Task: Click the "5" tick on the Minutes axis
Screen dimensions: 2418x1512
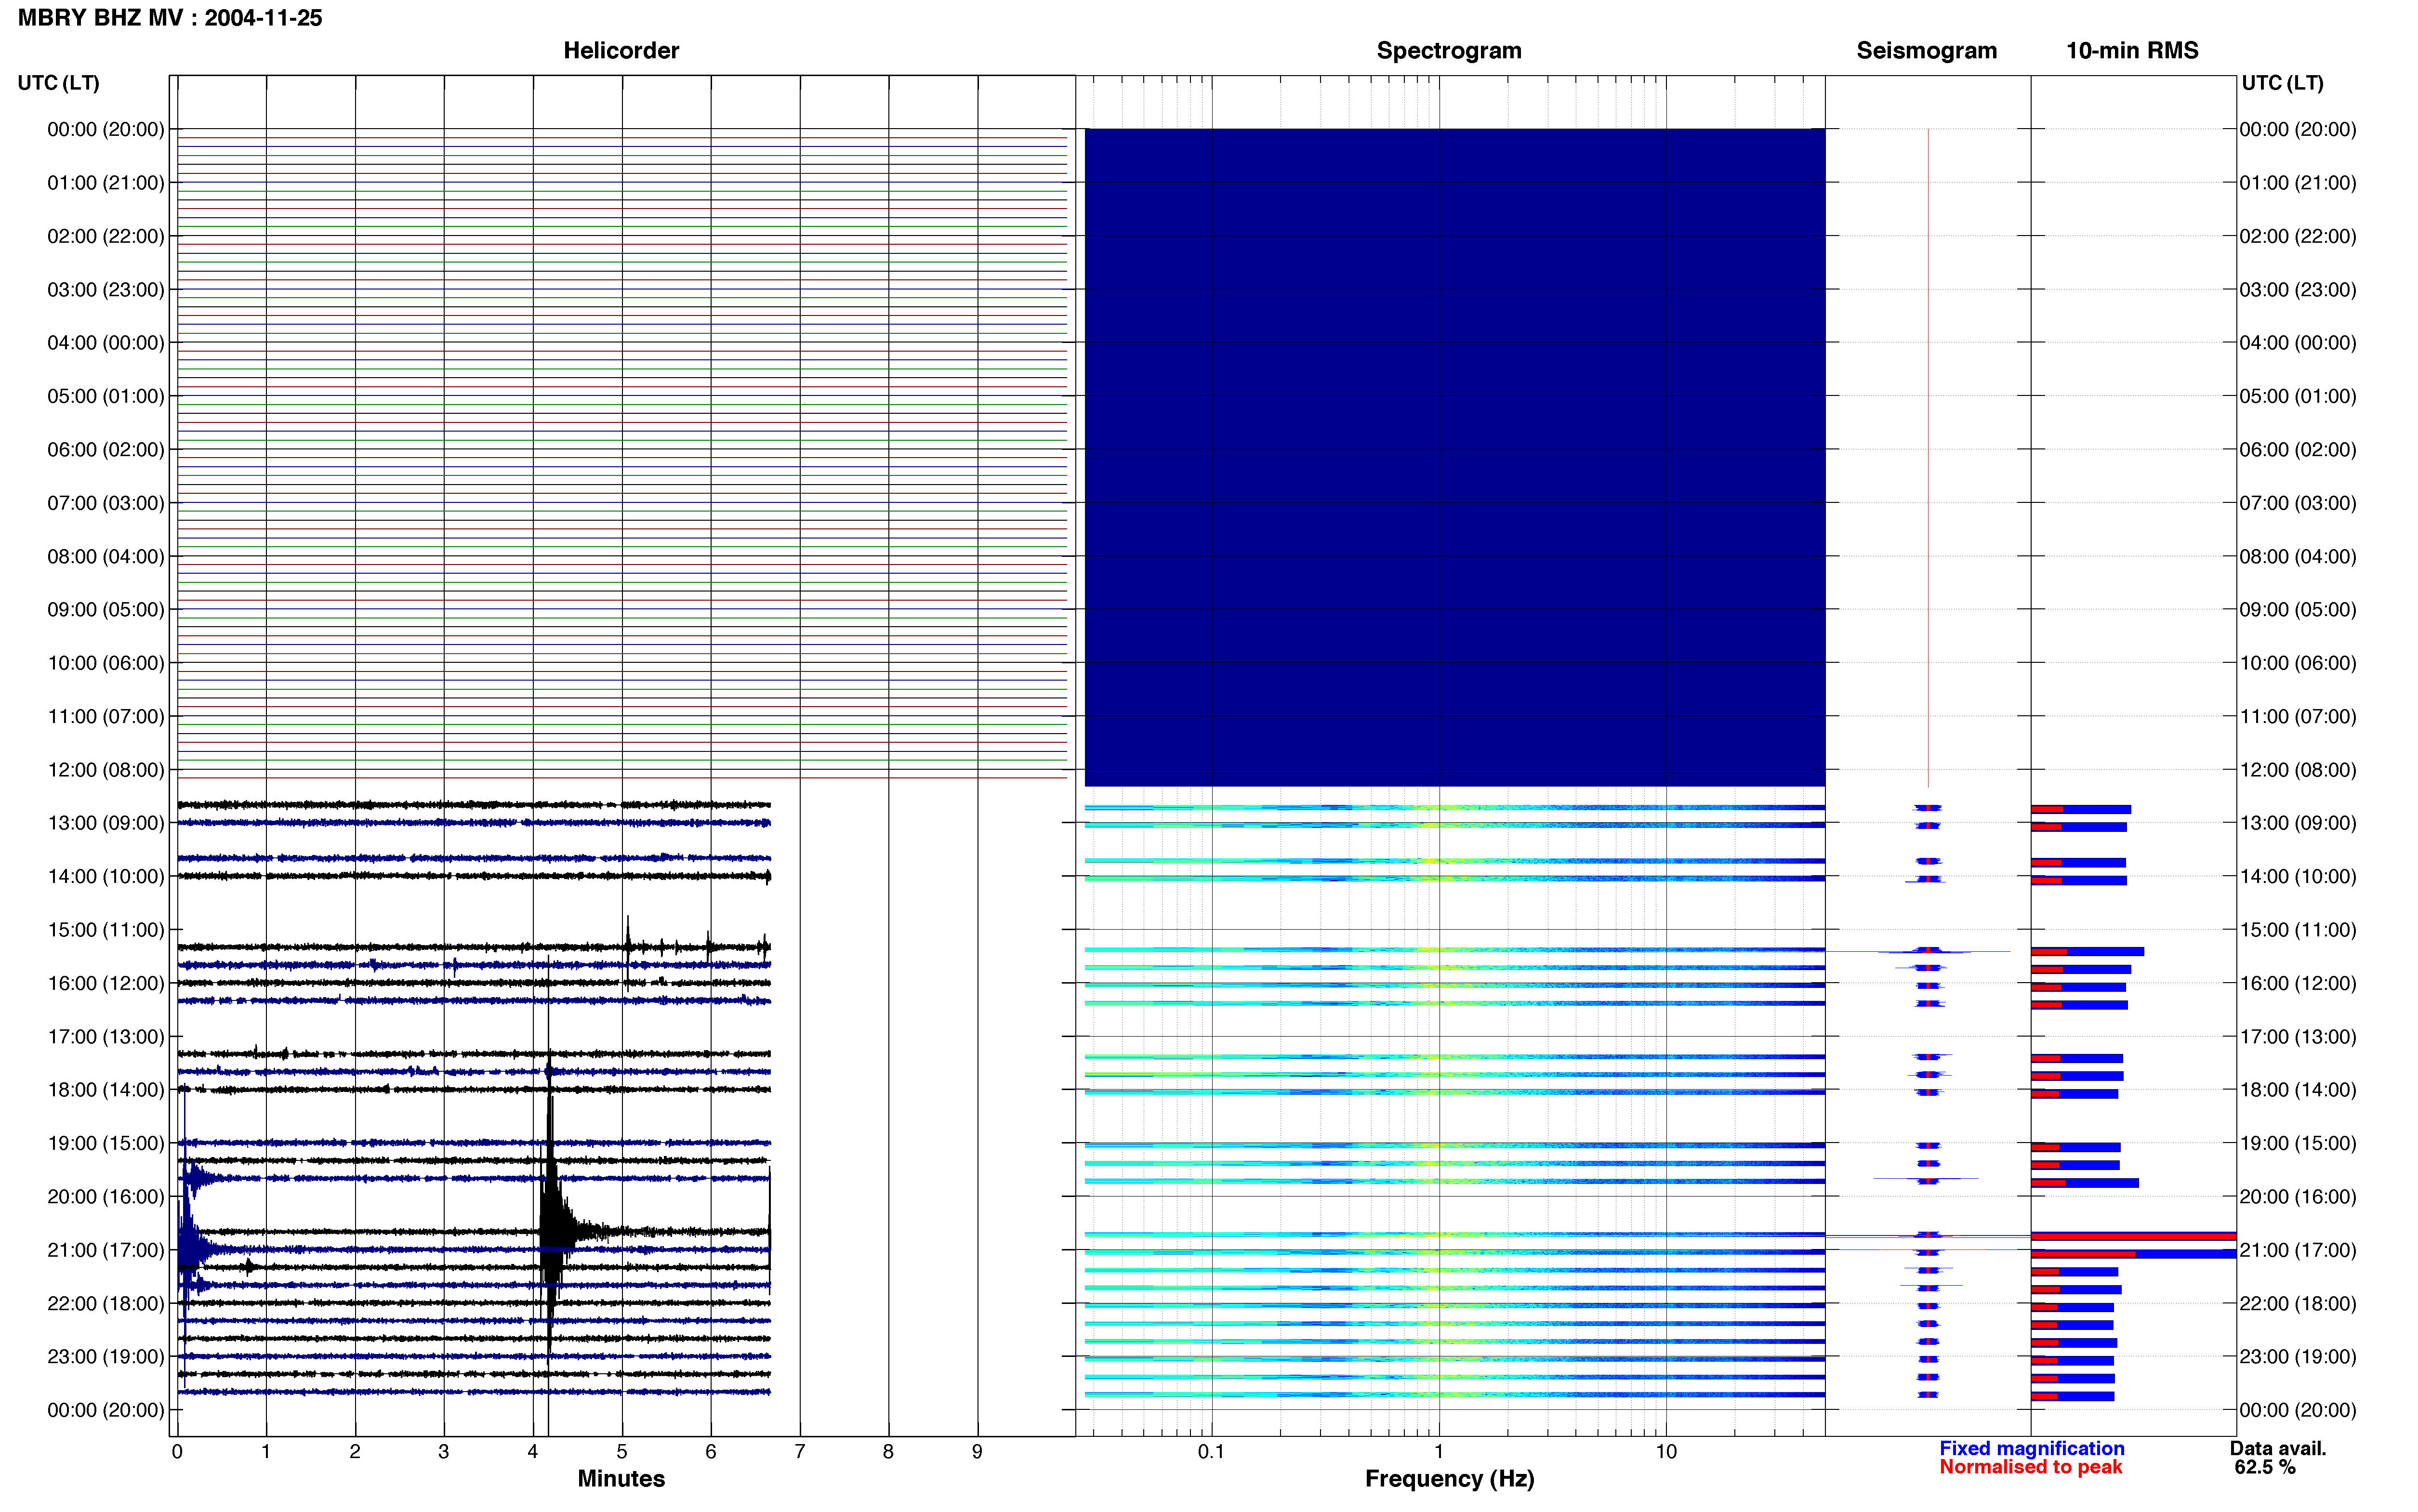Action: coord(622,1452)
